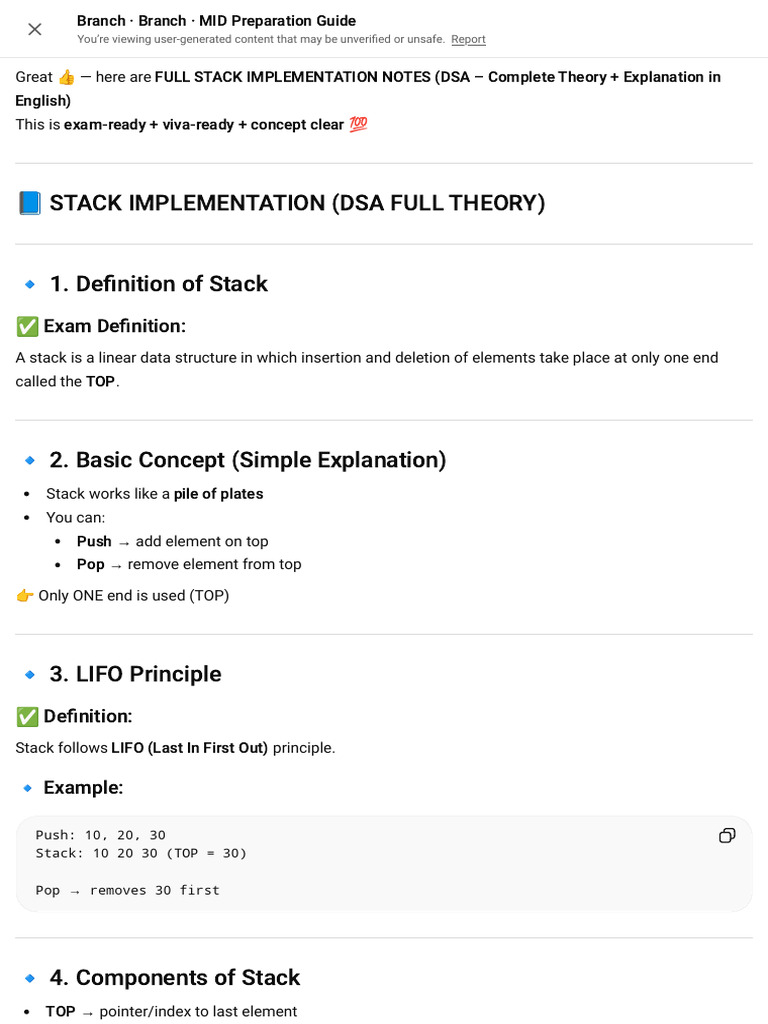Click the bold LIFO (Last In First Out) text
The width and height of the screenshot is (768, 1024).
[189, 748]
